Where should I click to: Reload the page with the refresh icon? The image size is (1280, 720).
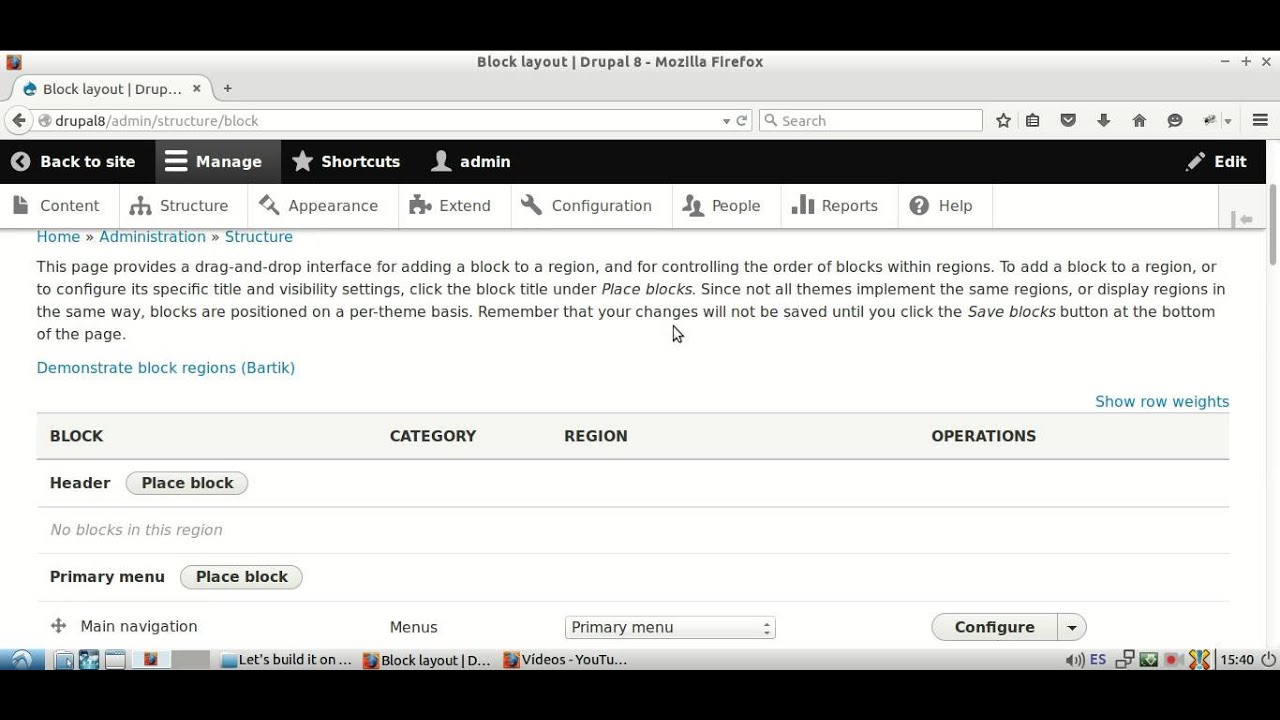click(x=742, y=120)
